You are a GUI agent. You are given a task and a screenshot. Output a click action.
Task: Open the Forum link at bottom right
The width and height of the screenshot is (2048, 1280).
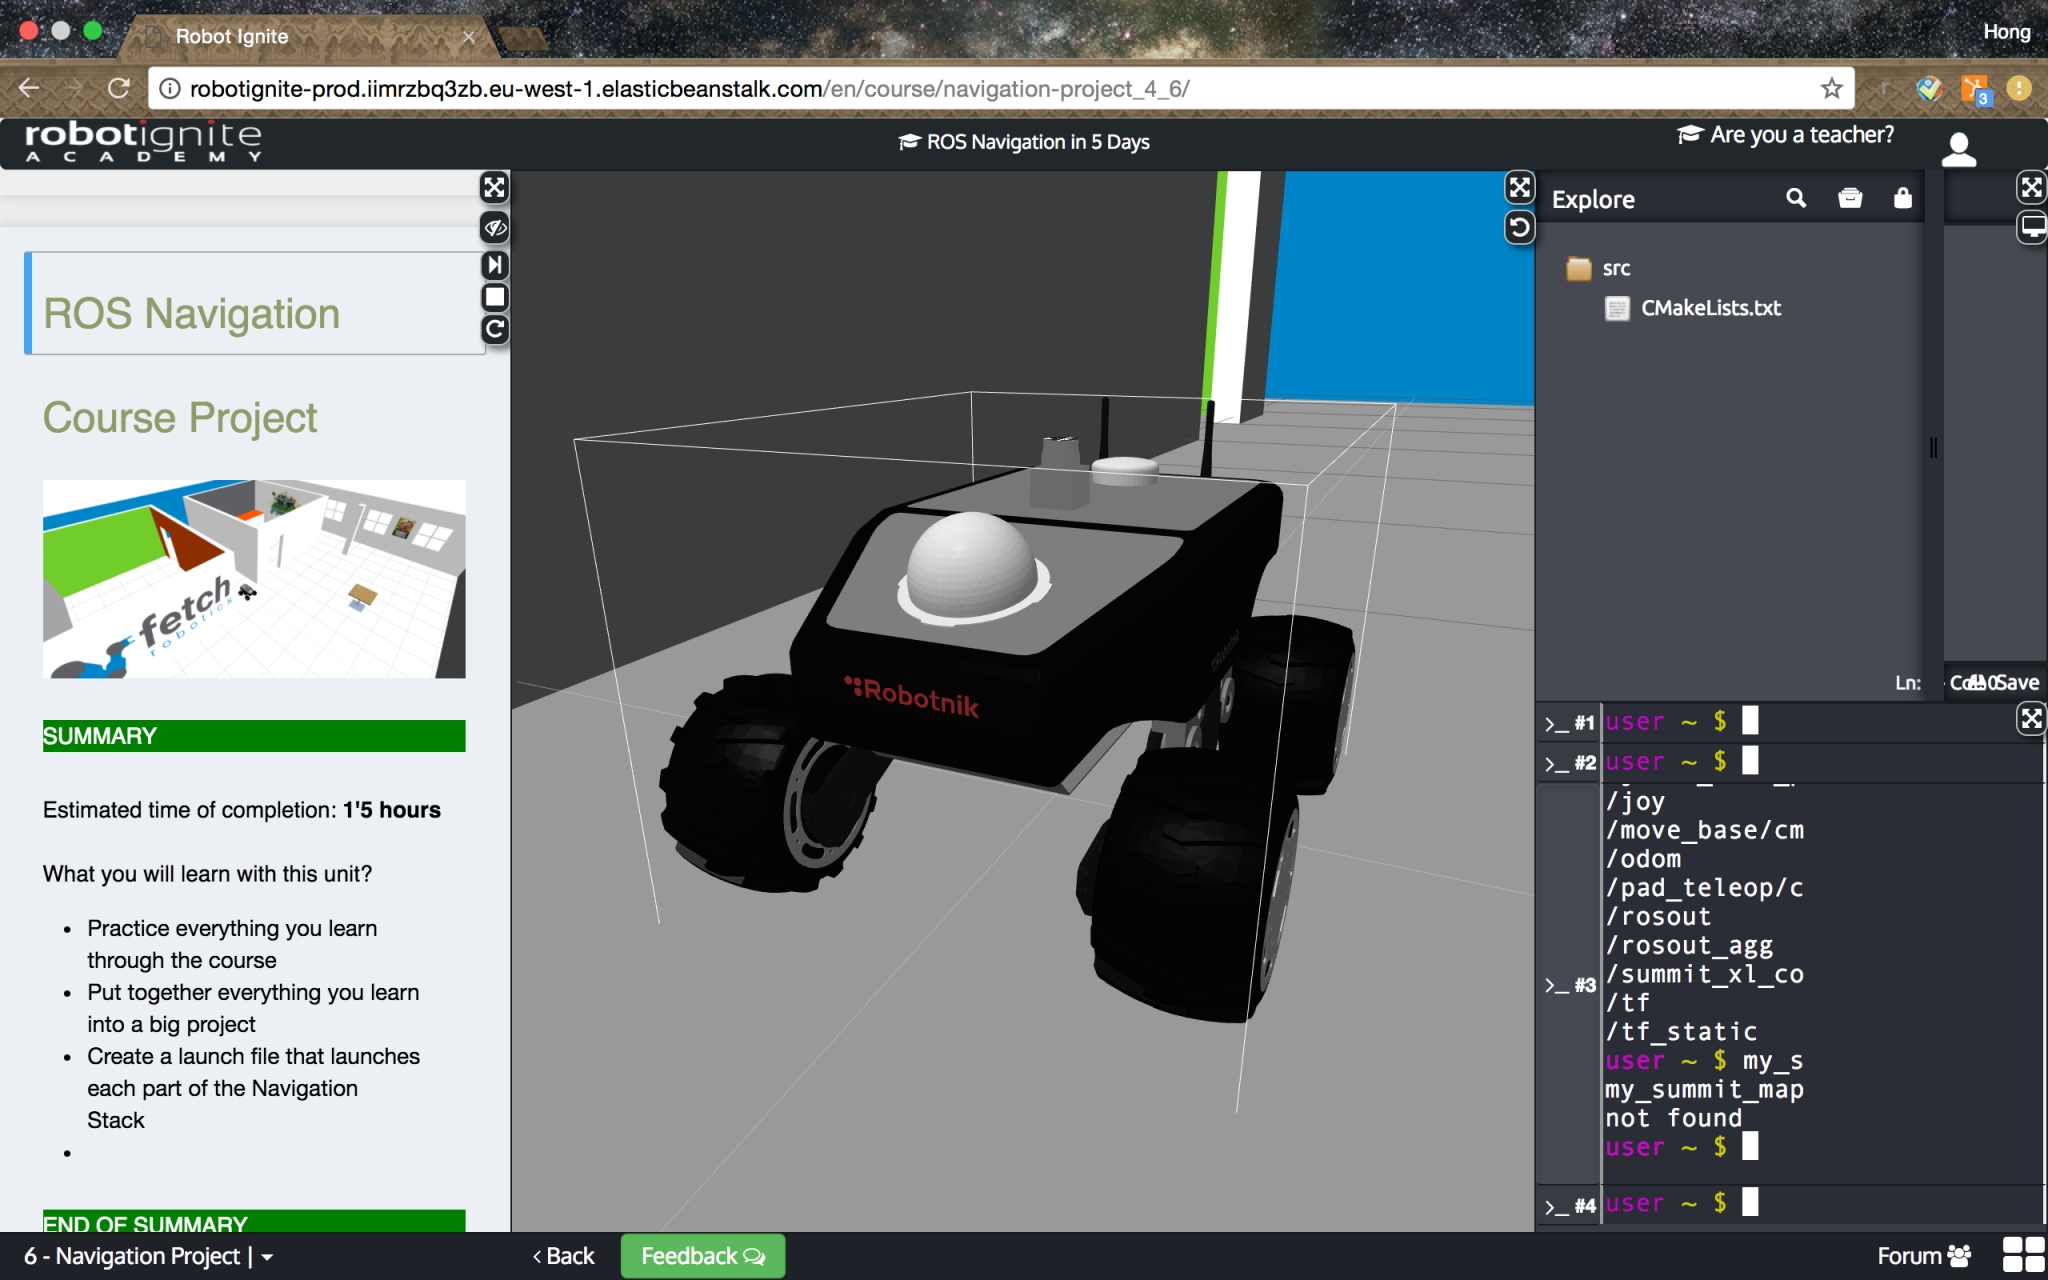(1927, 1256)
